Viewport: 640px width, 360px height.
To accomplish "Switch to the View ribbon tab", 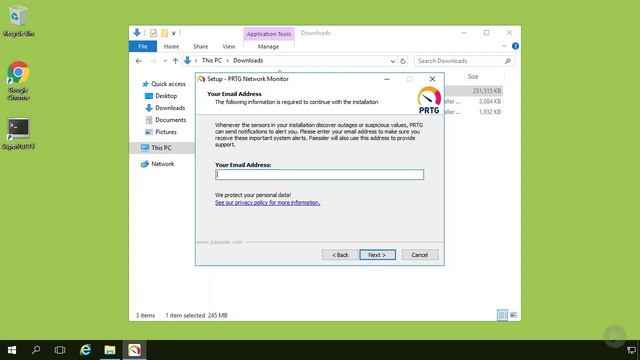I will pos(229,47).
